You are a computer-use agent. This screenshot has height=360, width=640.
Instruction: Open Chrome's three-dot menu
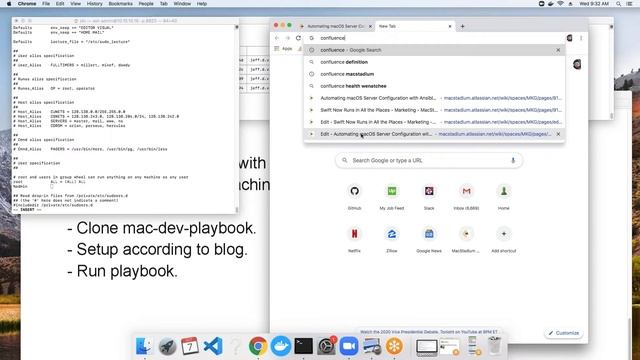pyautogui.click(x=581, y=38)
